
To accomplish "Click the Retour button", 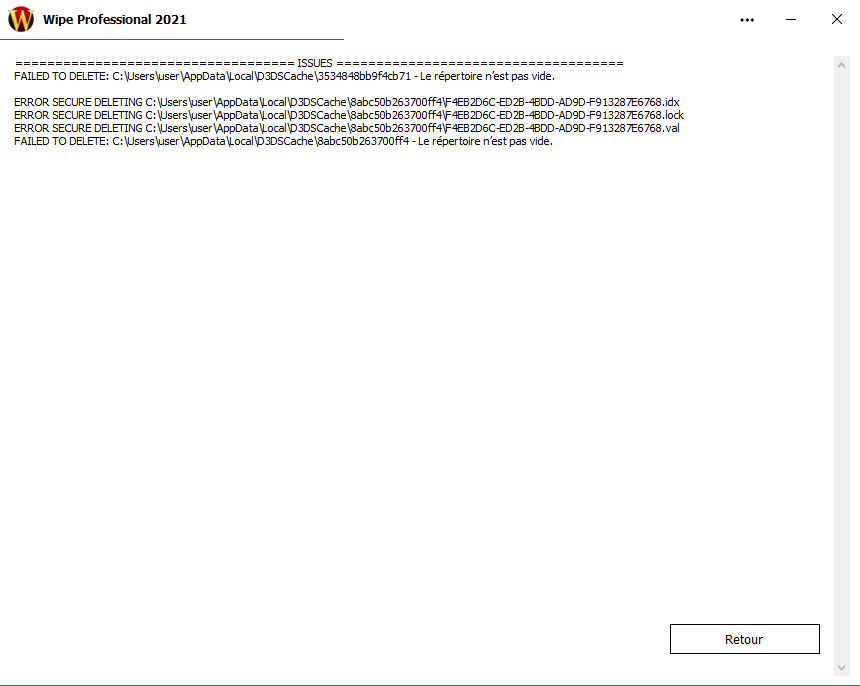I will [744, 639].
